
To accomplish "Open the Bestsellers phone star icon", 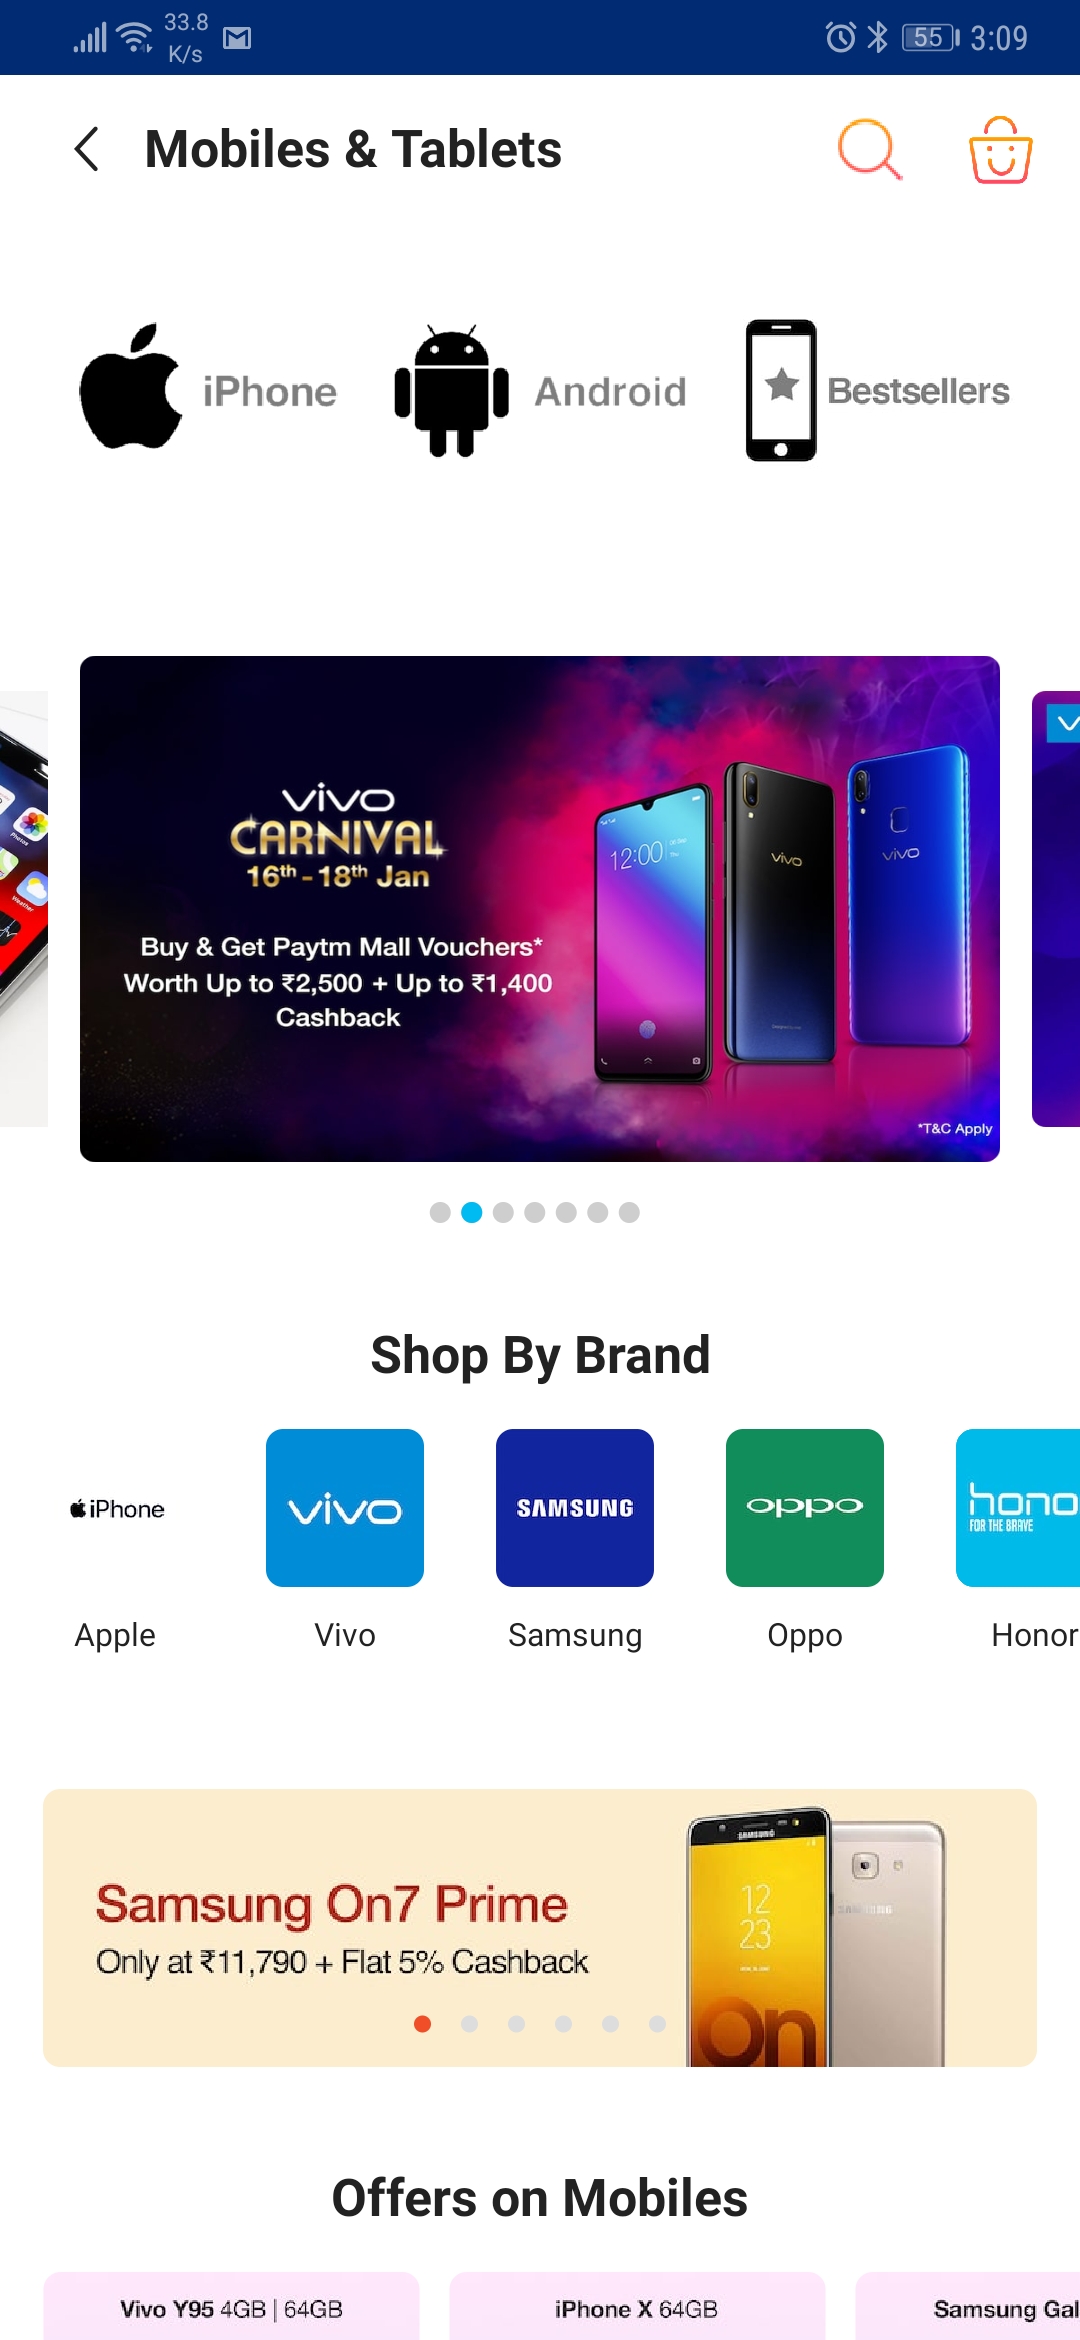I will pos(780,390).
